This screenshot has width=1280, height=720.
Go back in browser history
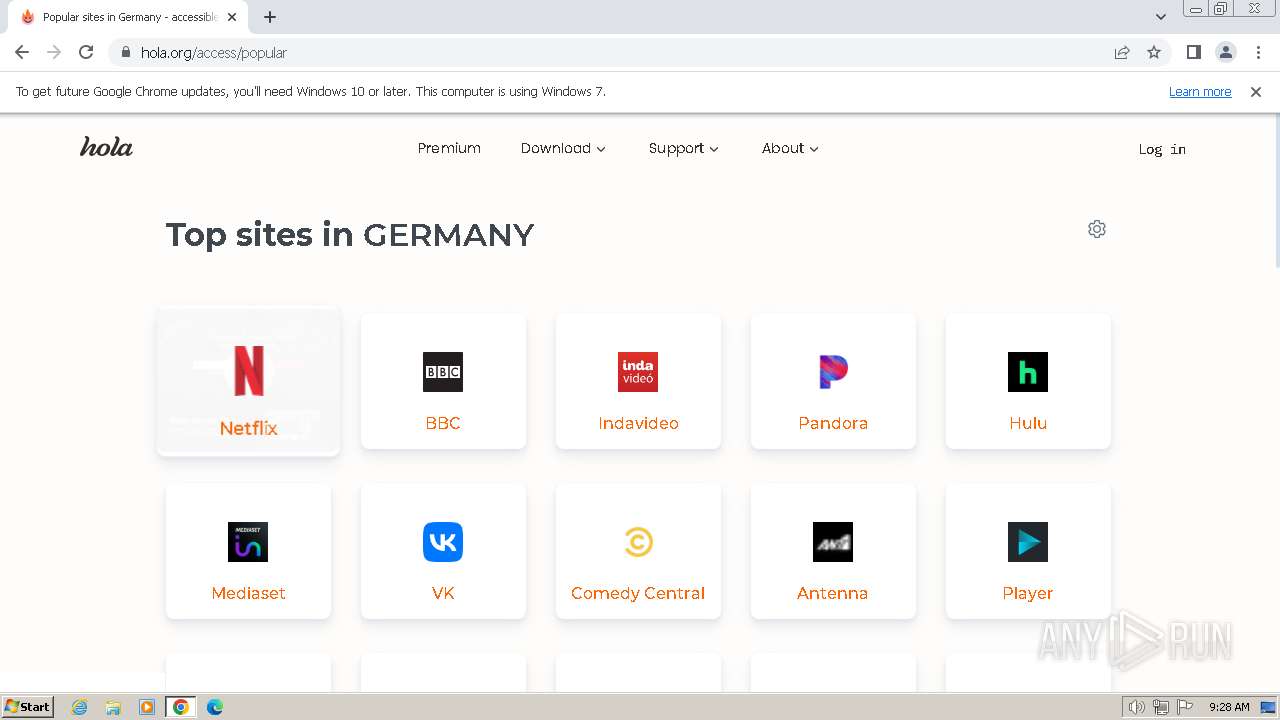[x=22, y=52]
